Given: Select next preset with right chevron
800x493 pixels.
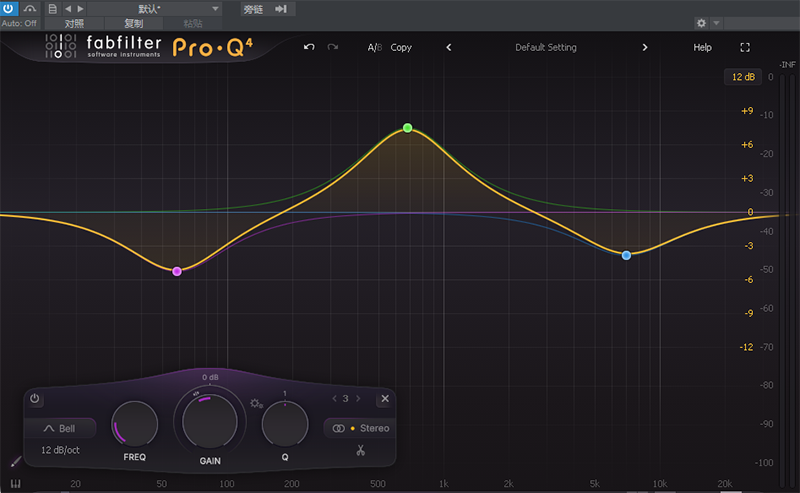Looking at the screenshot, I should click(645, 47).
